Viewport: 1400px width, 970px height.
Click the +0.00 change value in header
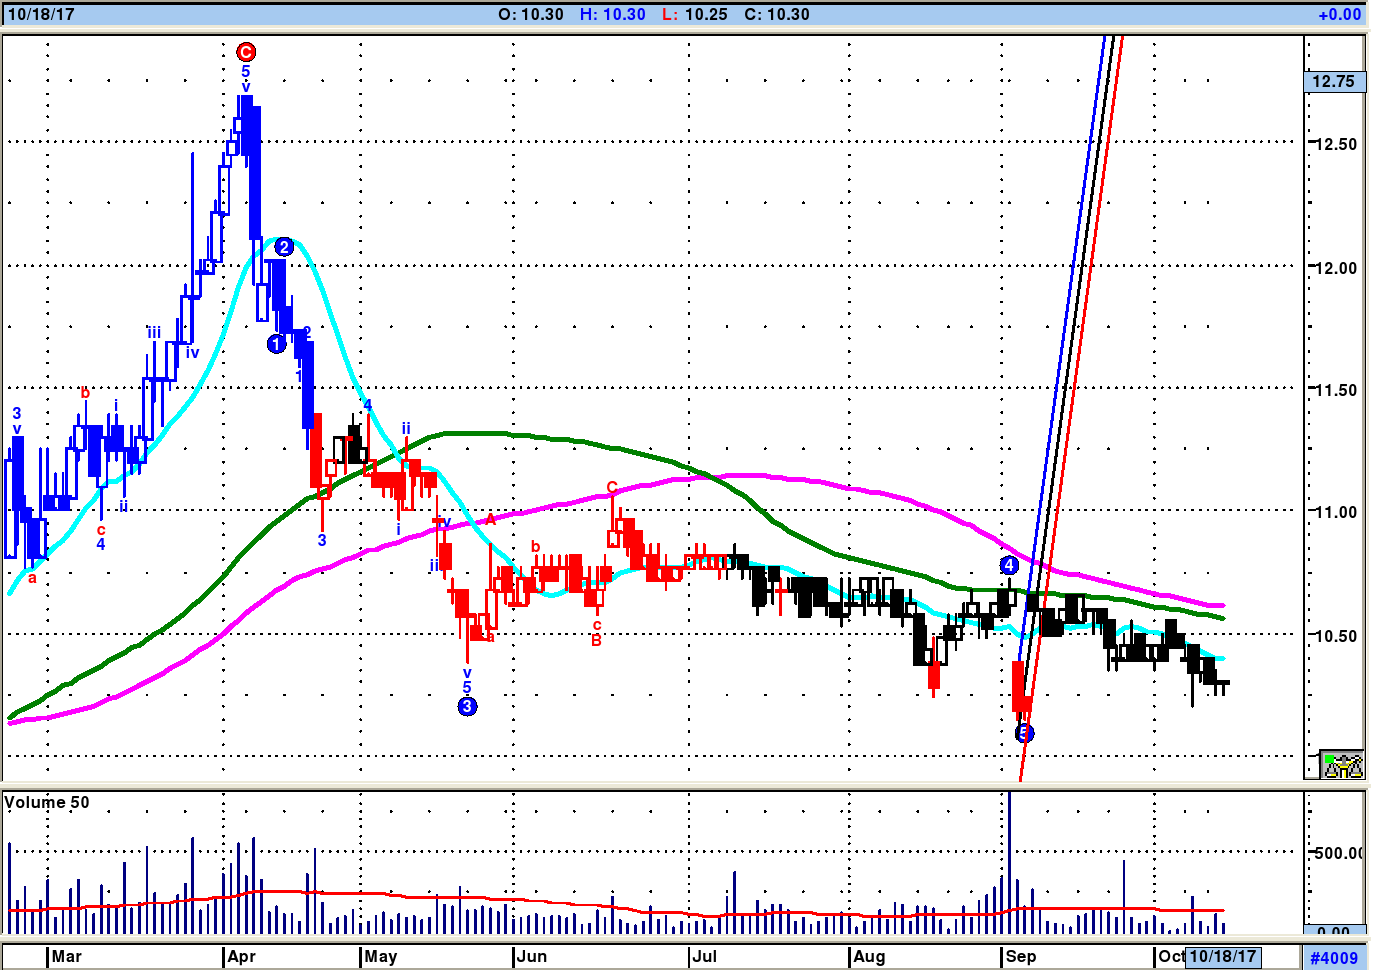(1339, 14)
